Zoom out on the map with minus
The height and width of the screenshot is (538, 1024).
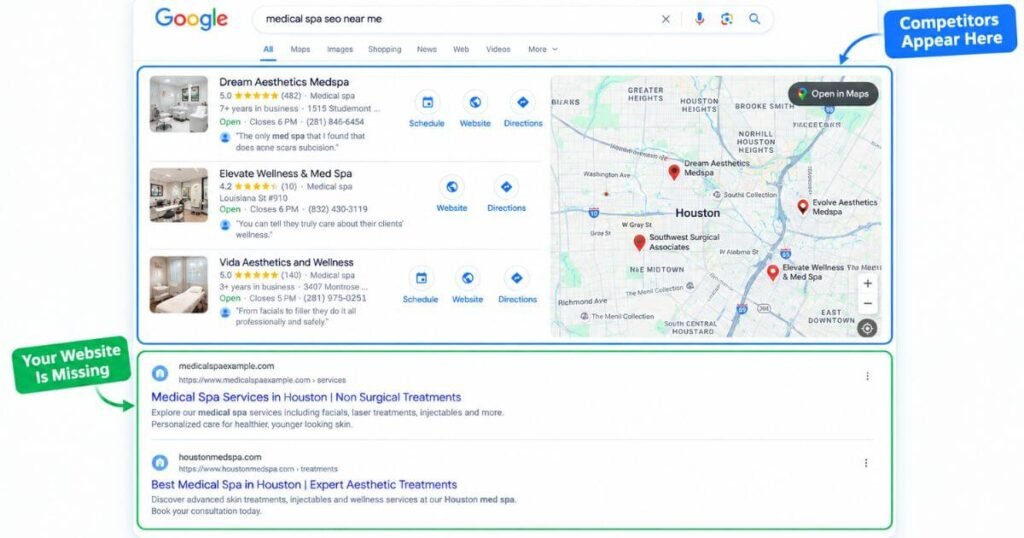867,304
